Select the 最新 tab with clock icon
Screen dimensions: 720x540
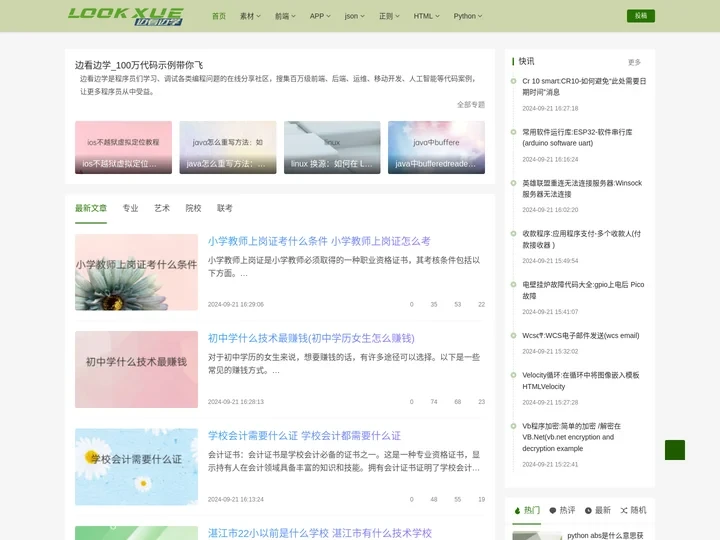pos(597,510)
